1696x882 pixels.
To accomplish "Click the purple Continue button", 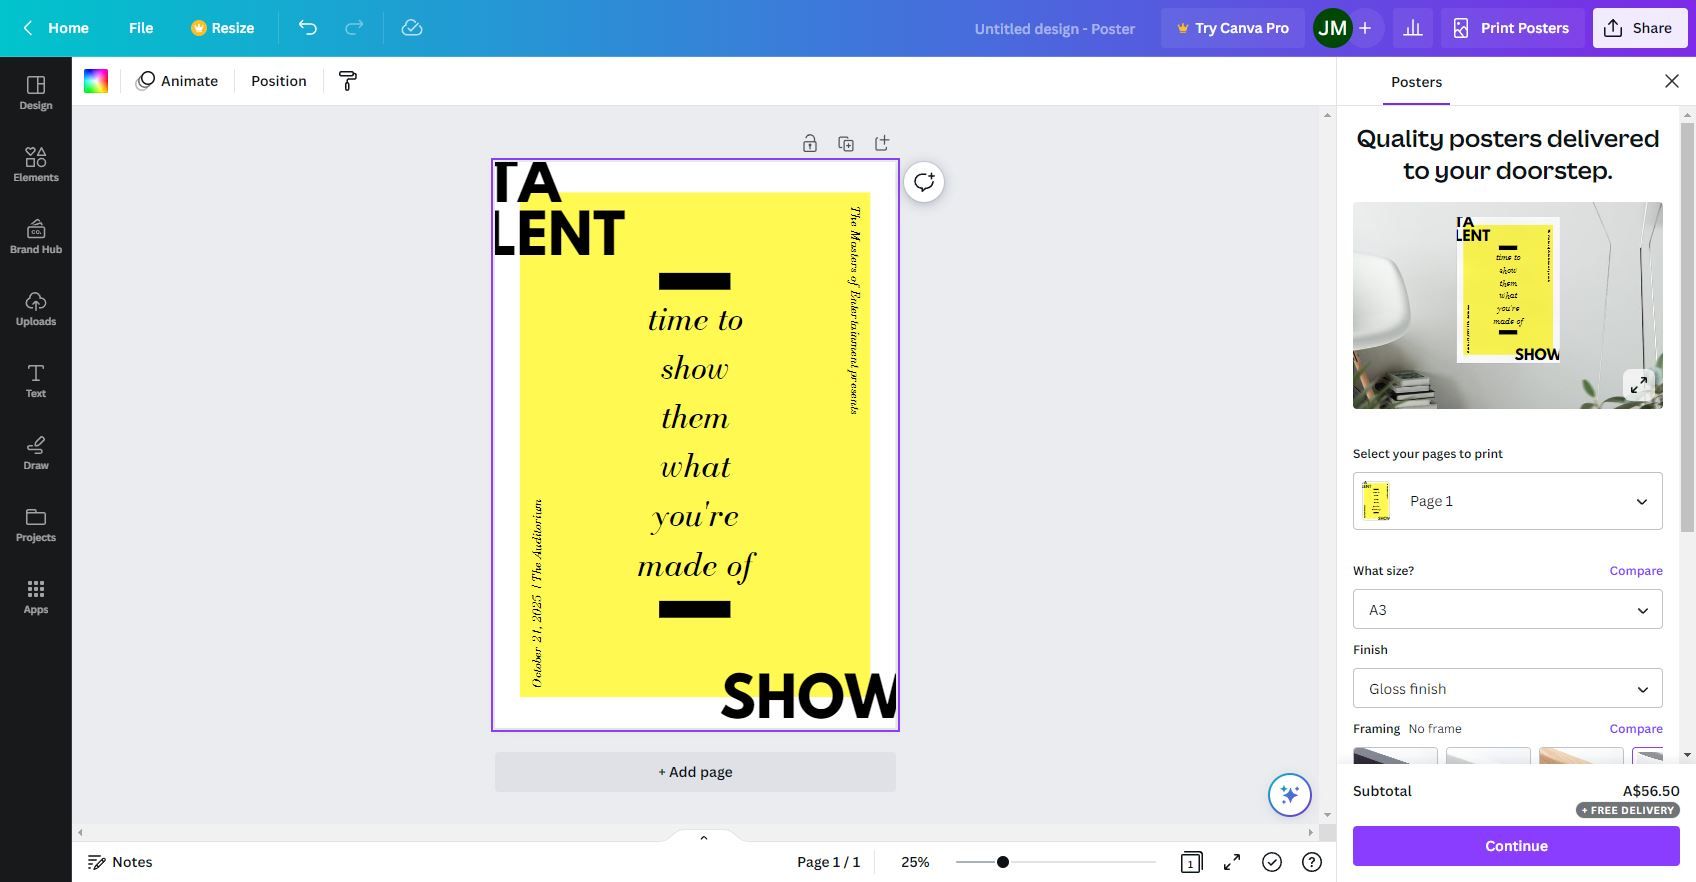I will click(1515, 846).
